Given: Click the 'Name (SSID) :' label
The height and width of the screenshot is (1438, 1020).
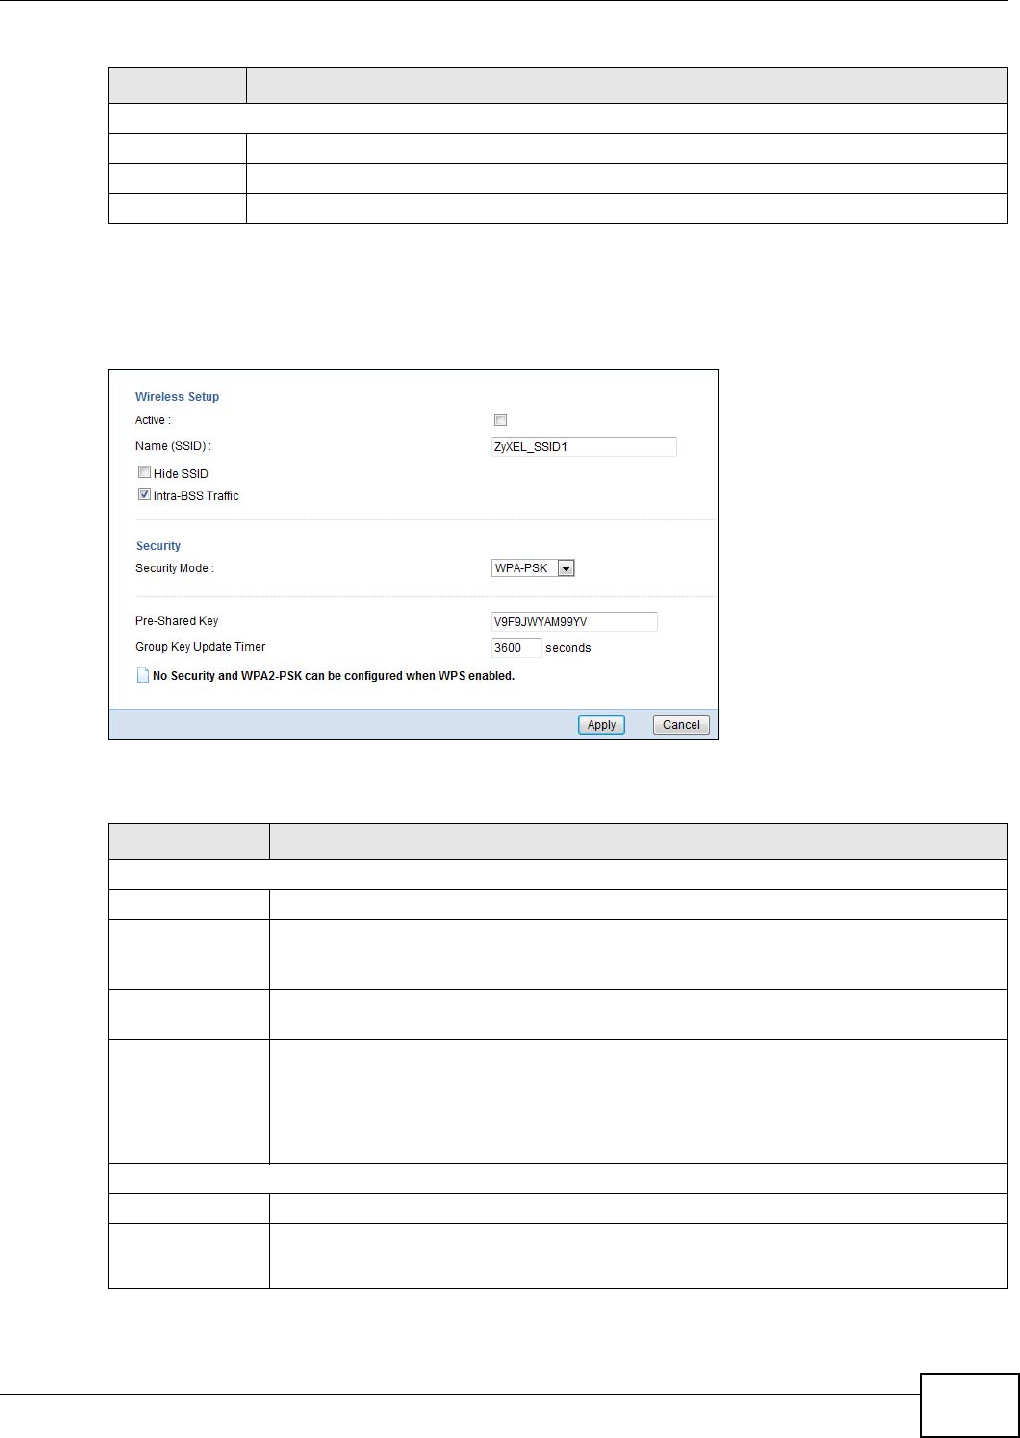Looking at the screenshot, I should coord(173,446).
